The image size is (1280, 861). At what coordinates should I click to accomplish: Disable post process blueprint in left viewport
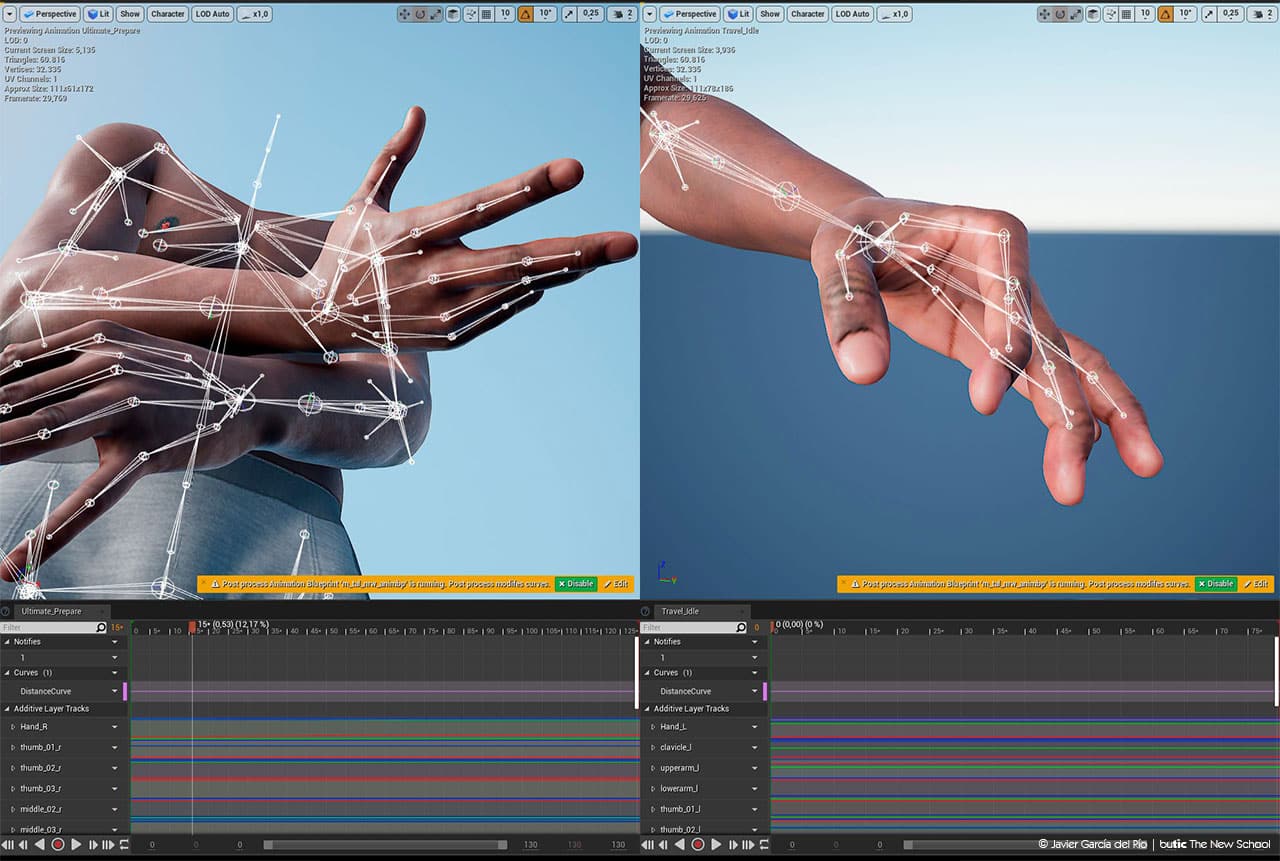(x=575, y=584)
